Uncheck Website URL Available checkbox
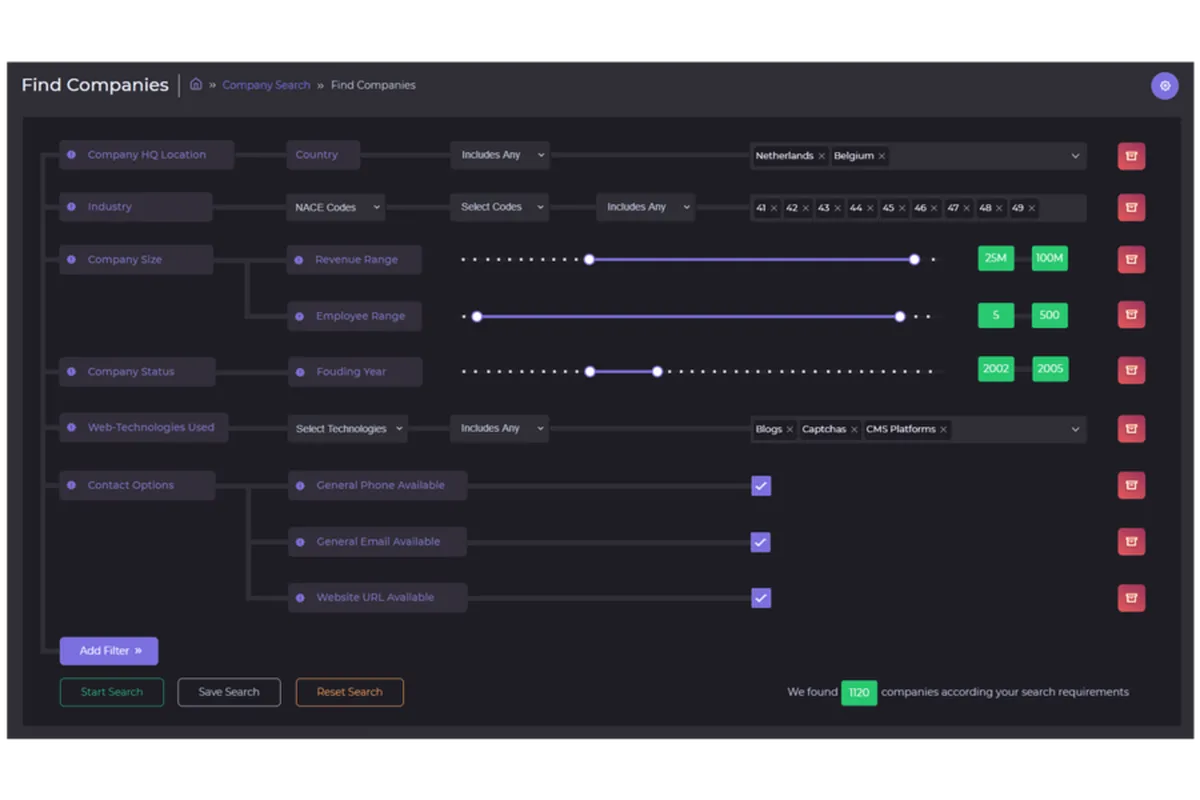 click(761, 598)
